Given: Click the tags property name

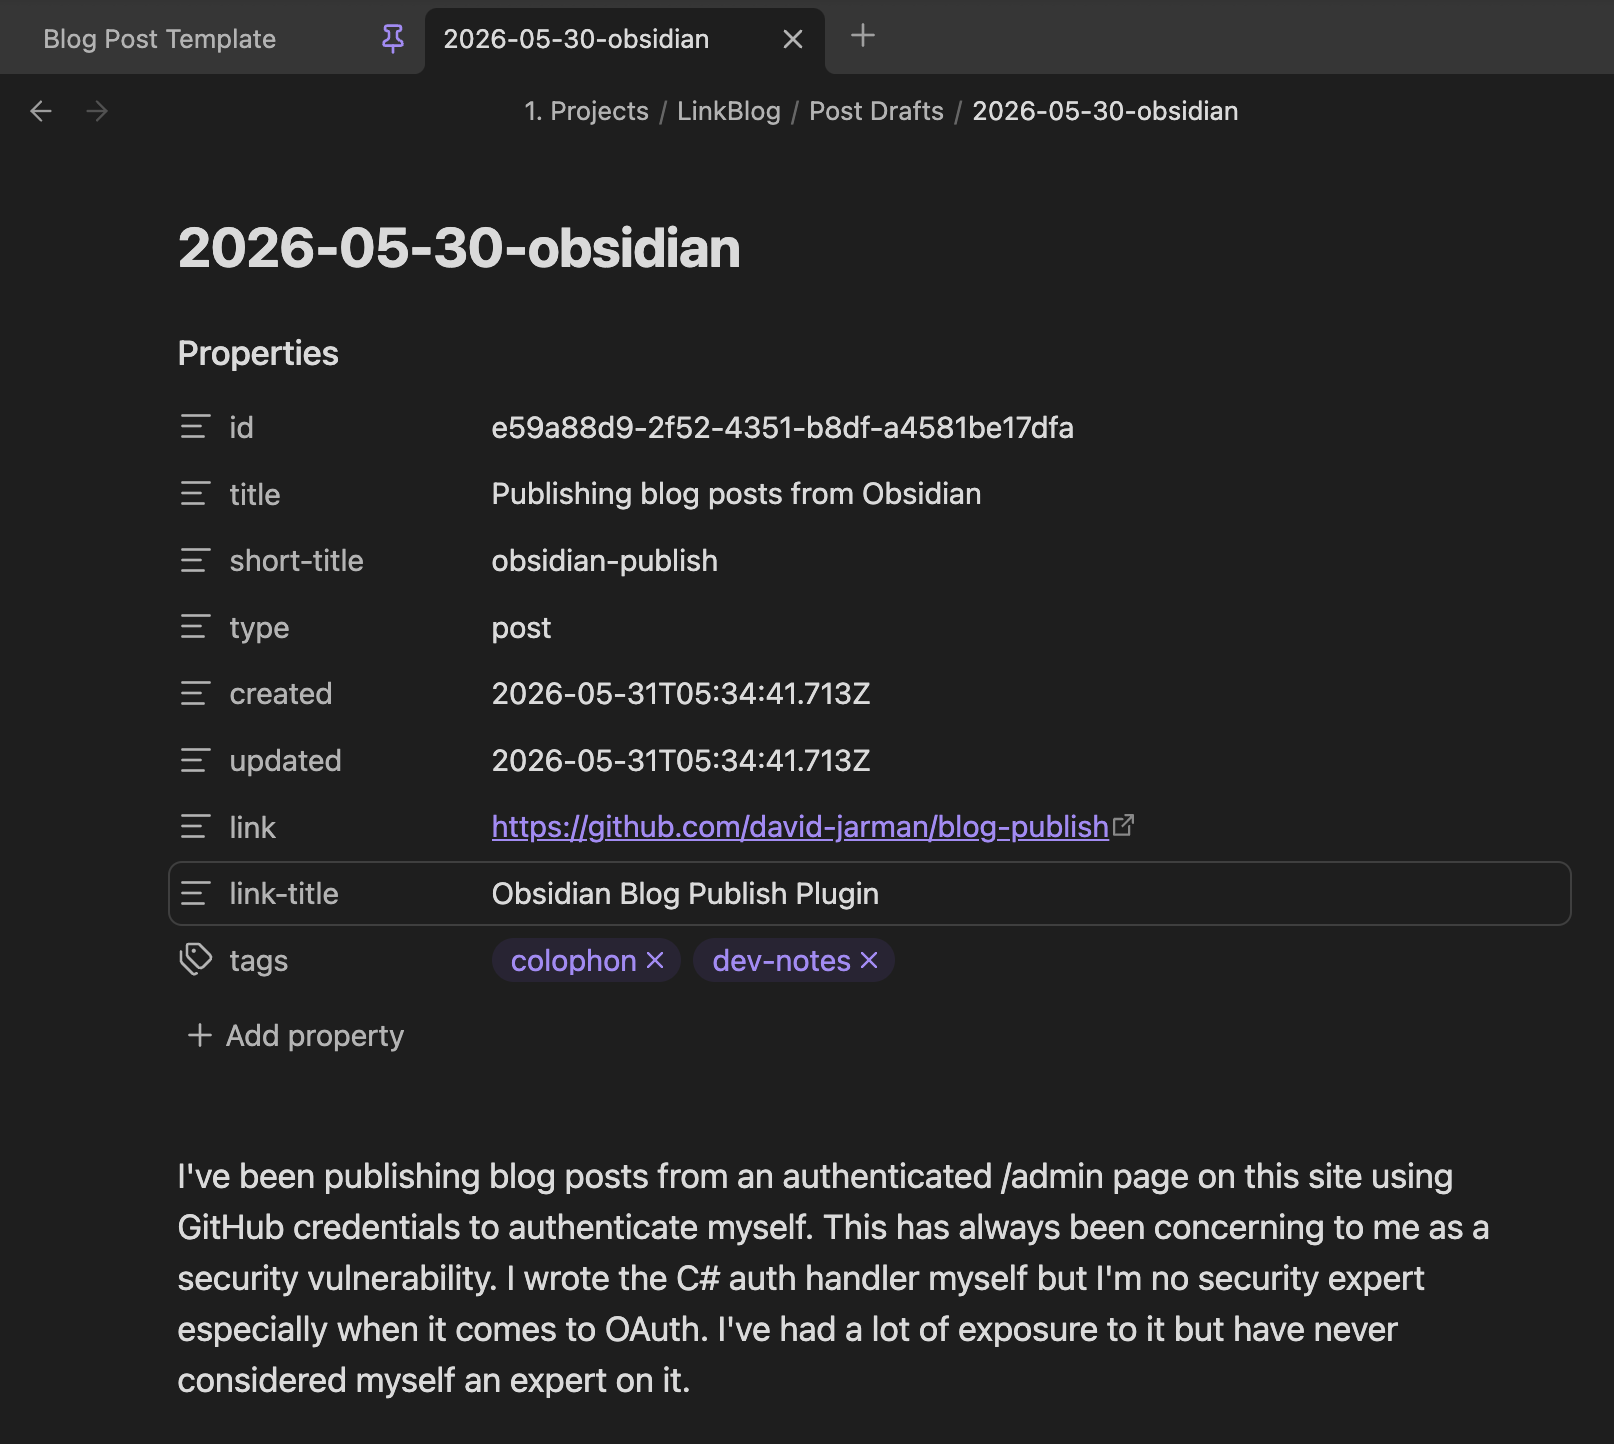Looking at the screenshot, I should (x=259, y=961).
